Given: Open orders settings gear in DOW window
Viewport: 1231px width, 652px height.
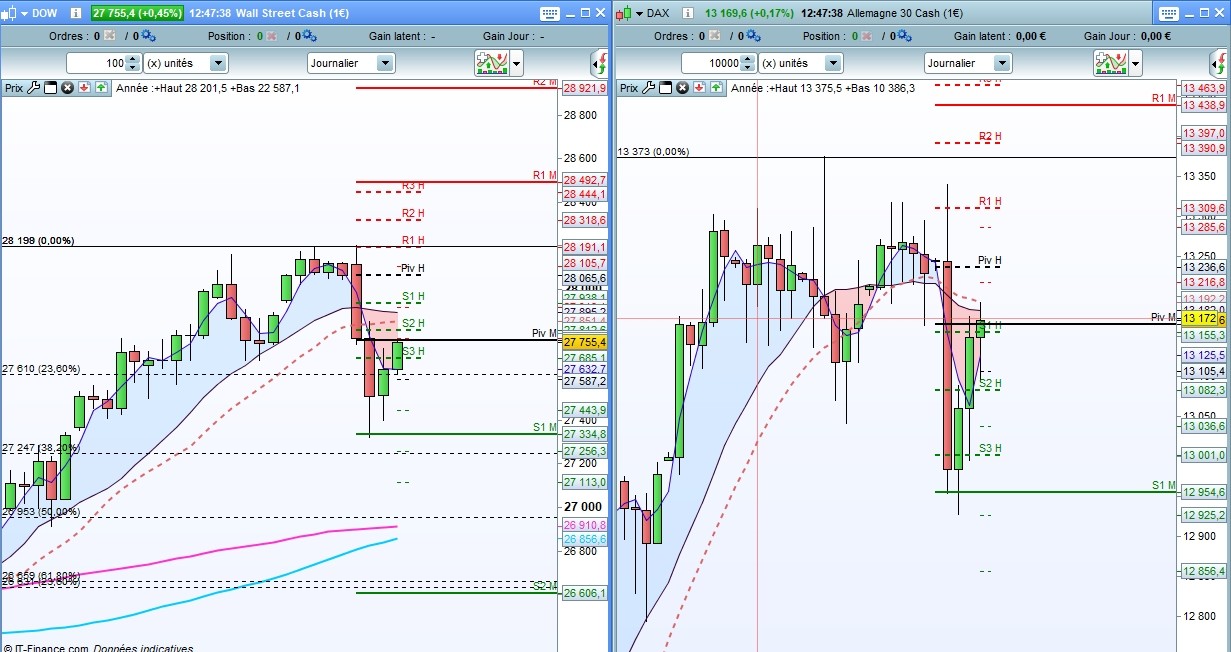Looking at the screenshot, I should [149, 37].
